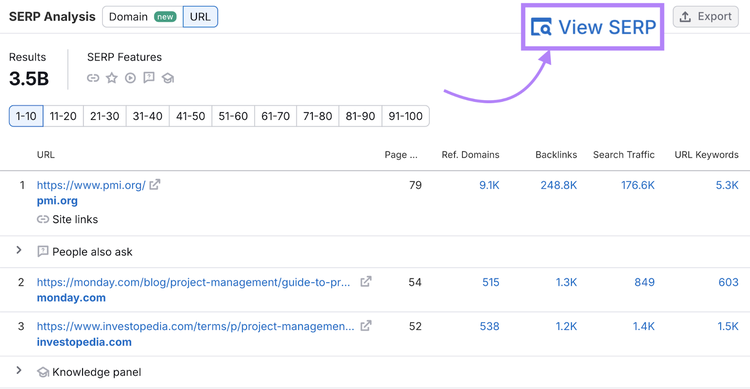Open the https://www.pmi.org/ URL link
Viewport: 750px width, 389px height.
91,185
